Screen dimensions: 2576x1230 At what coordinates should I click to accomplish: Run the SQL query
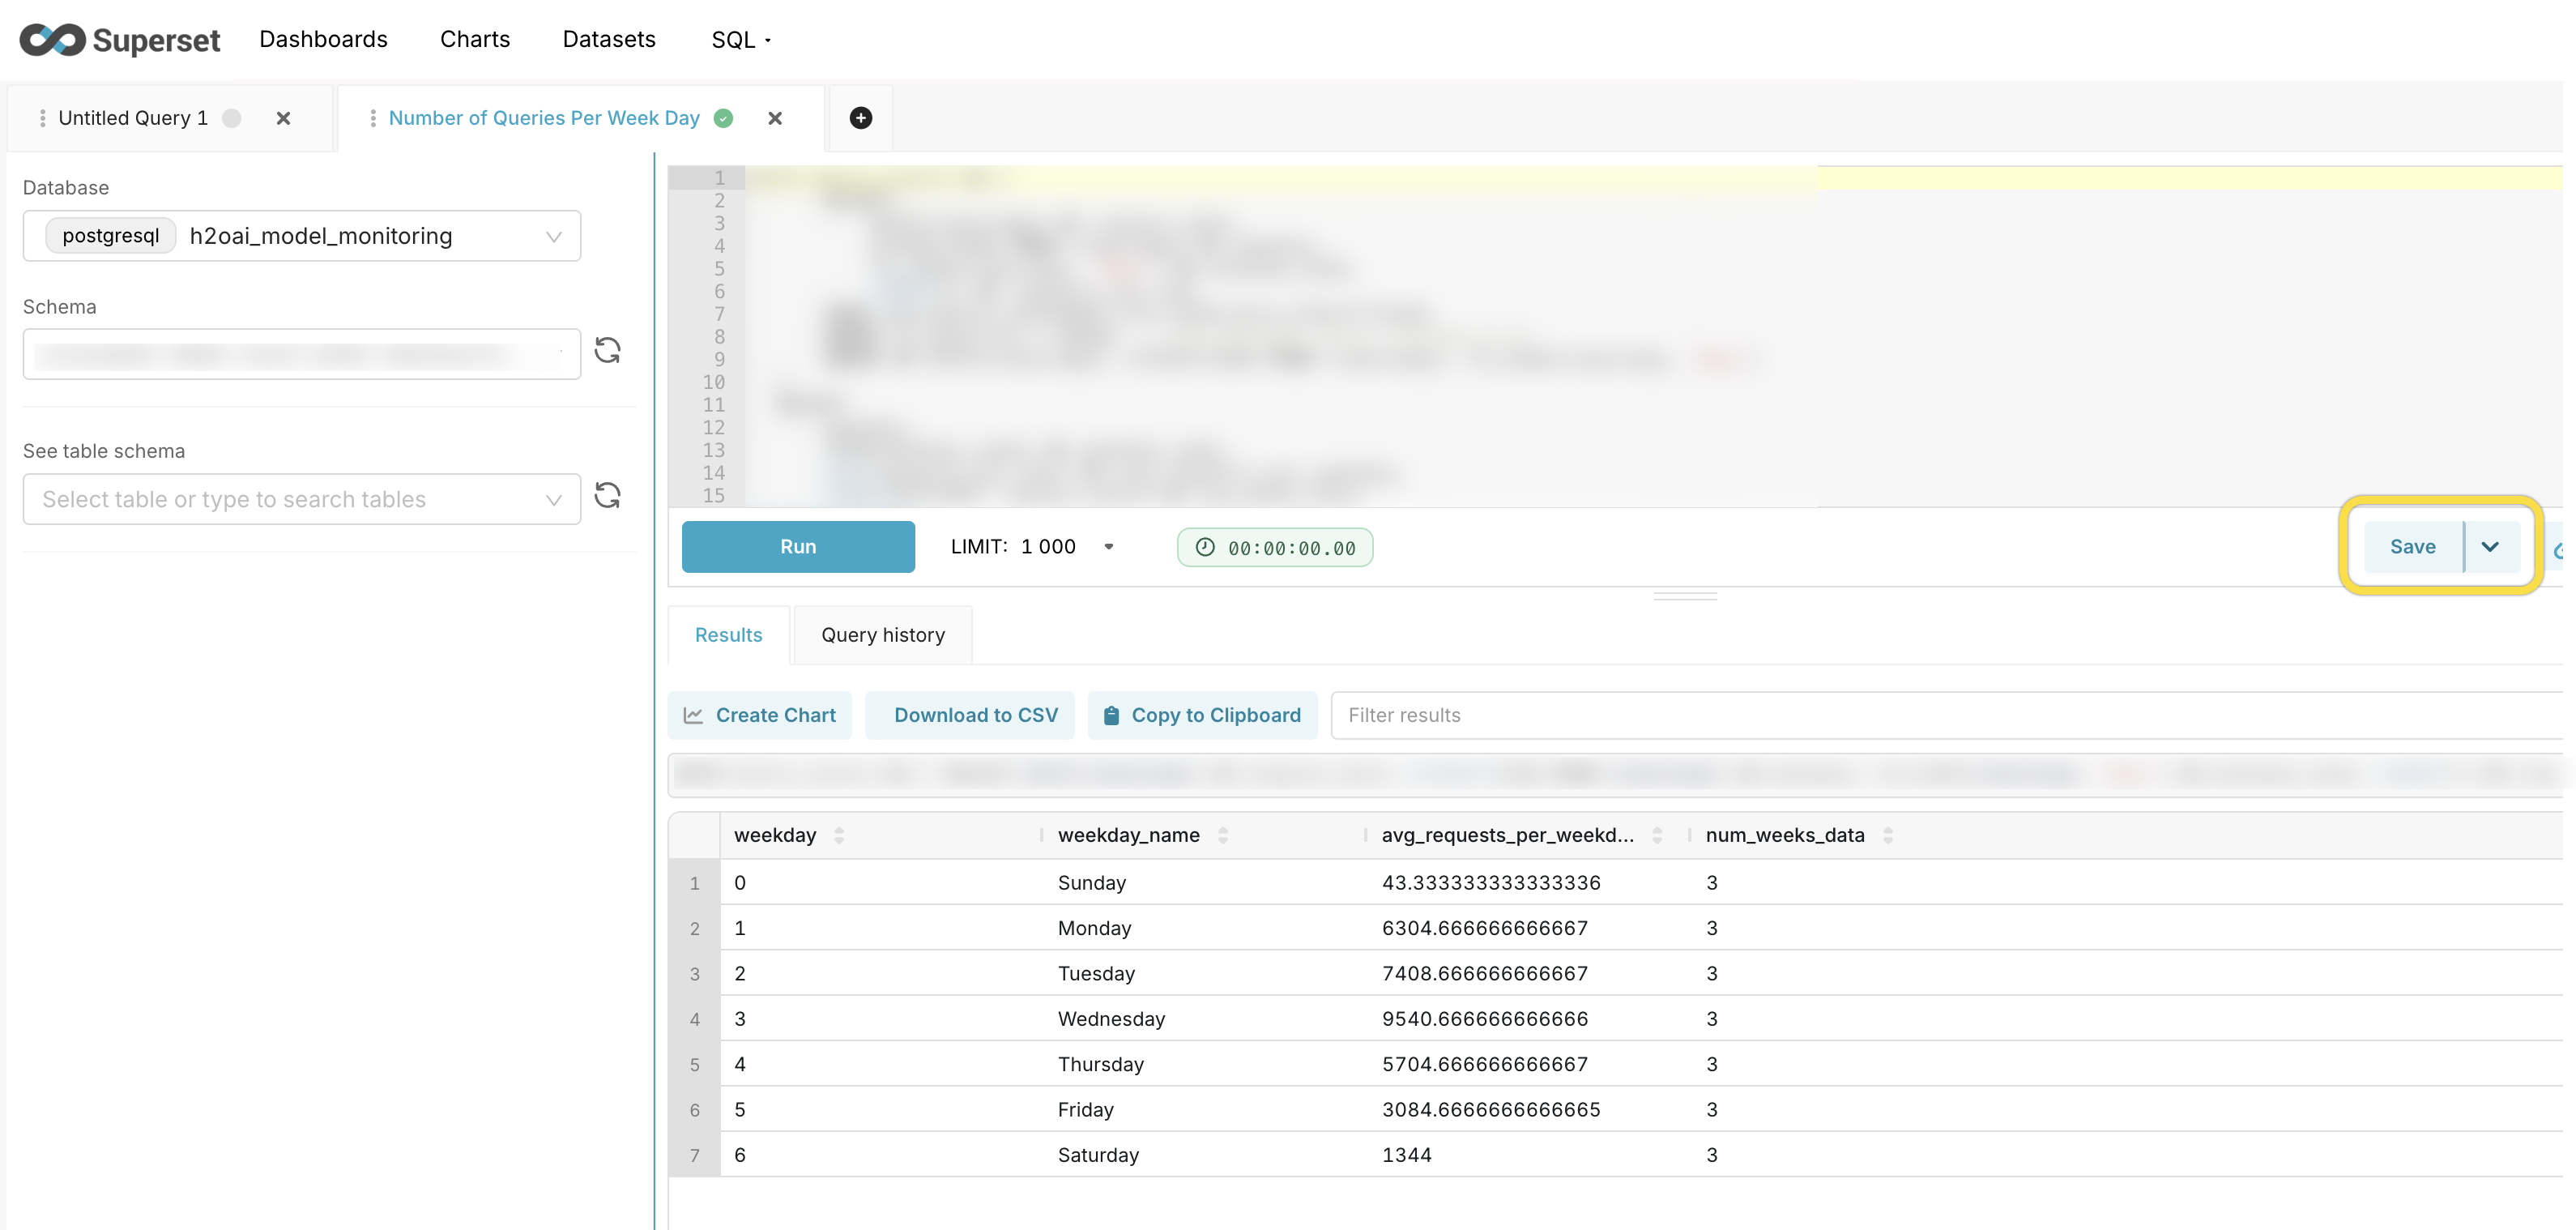(x=797, y=546)
